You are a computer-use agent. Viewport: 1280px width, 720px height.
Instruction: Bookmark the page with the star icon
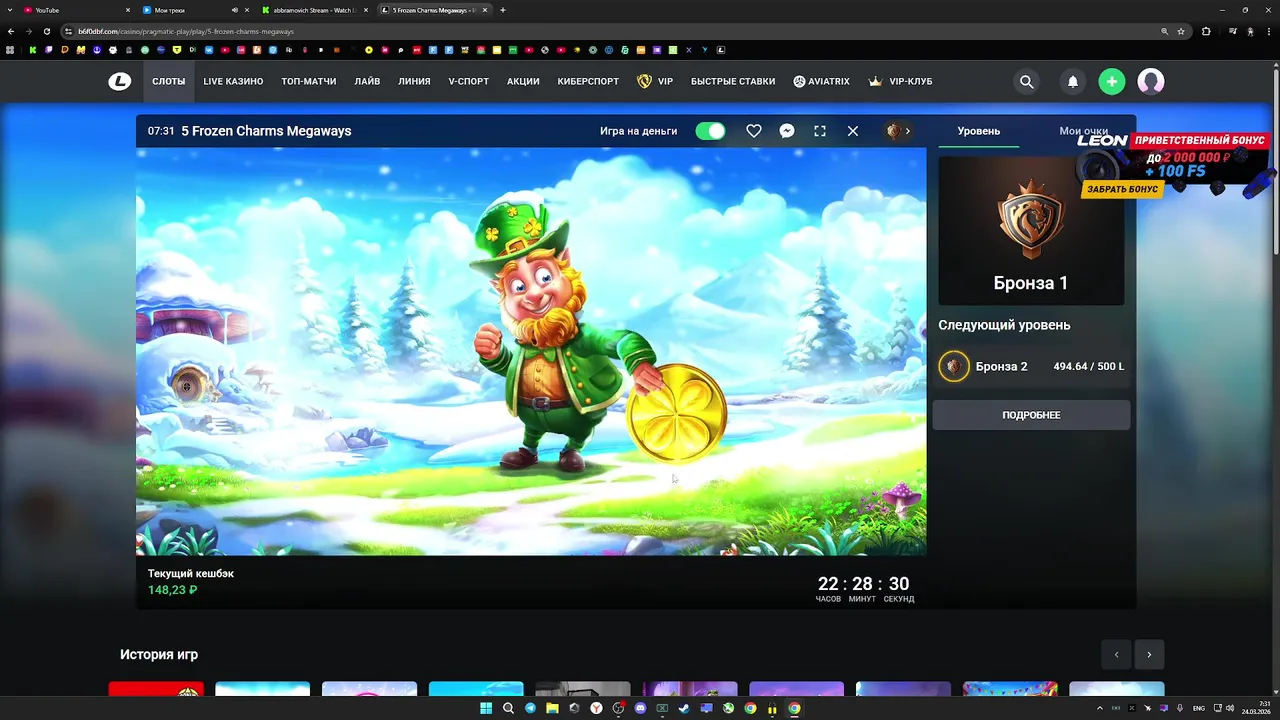pos(1181,31)
